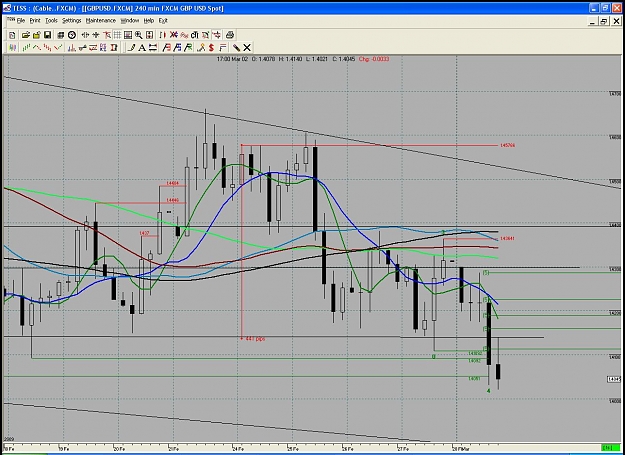
Task: Click the new document page icon
Action: click(12, 35)
